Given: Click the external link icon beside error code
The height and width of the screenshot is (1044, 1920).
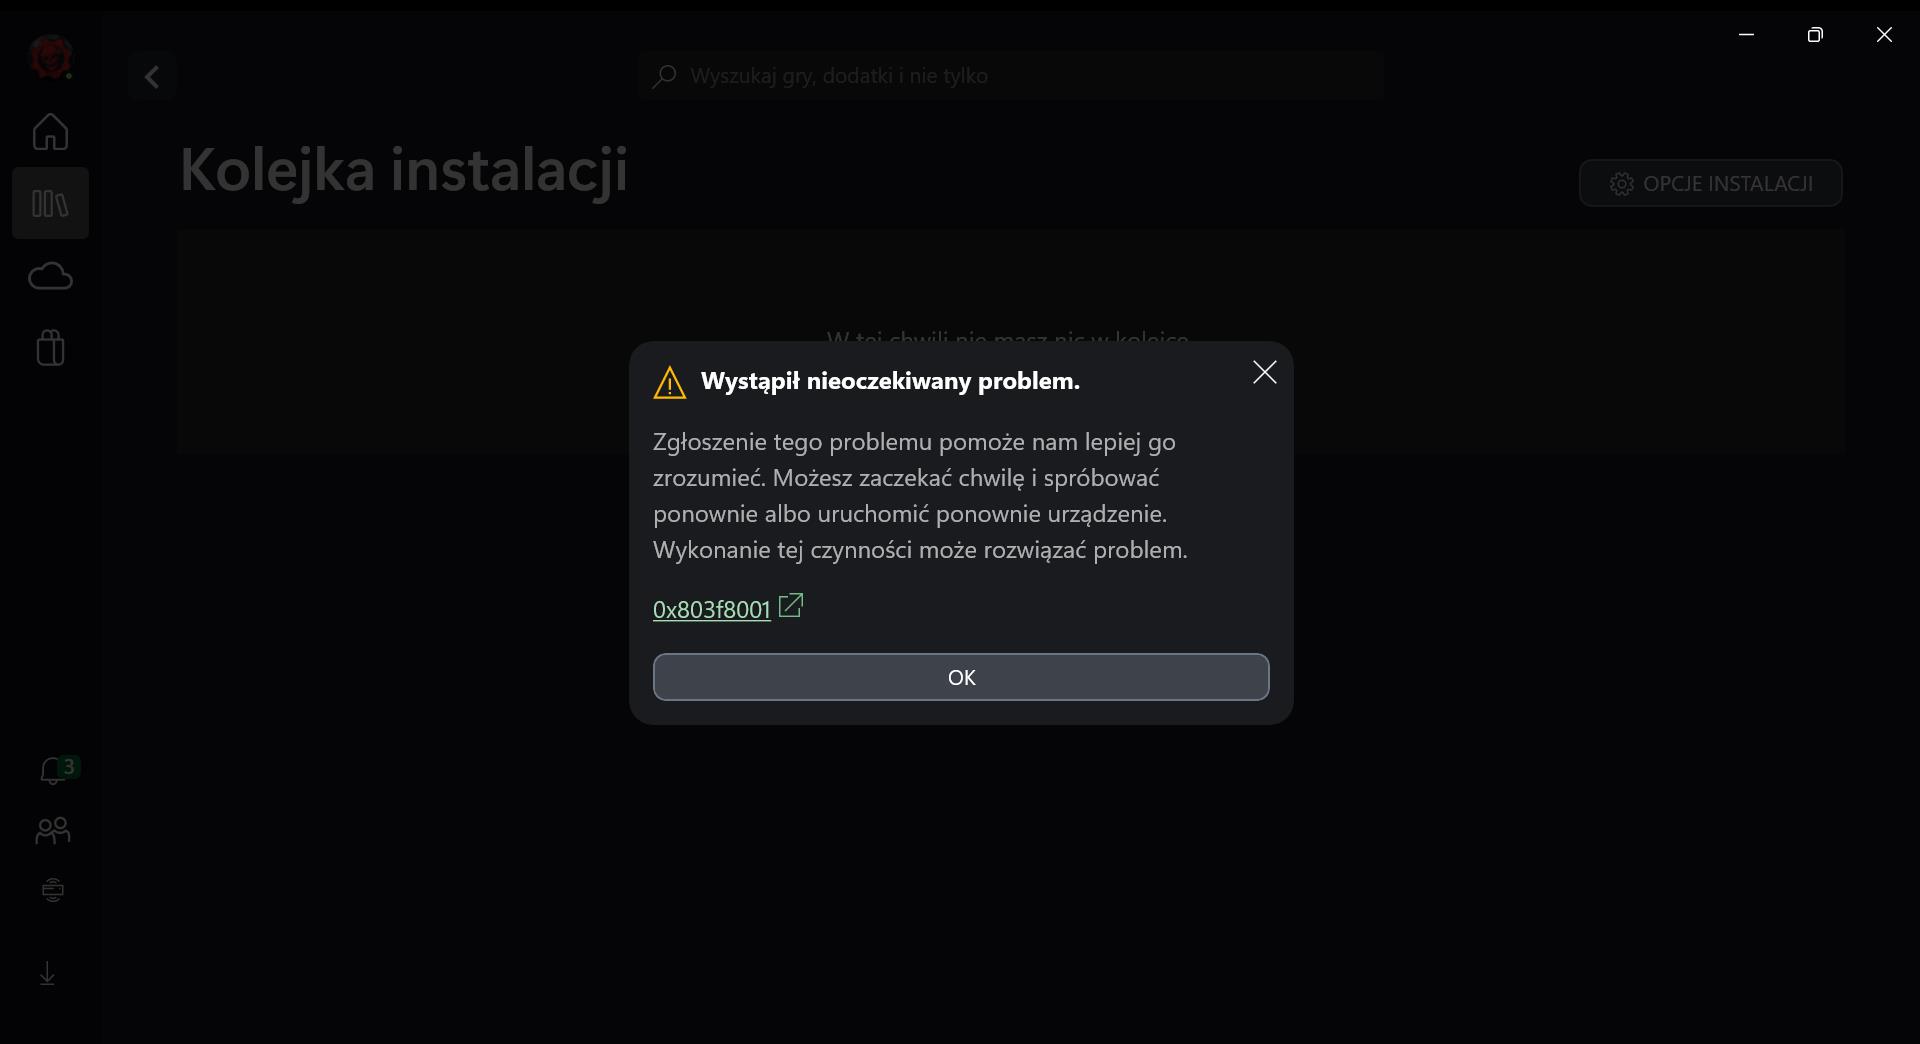Looking at the screenshot, I should (790, 606).
